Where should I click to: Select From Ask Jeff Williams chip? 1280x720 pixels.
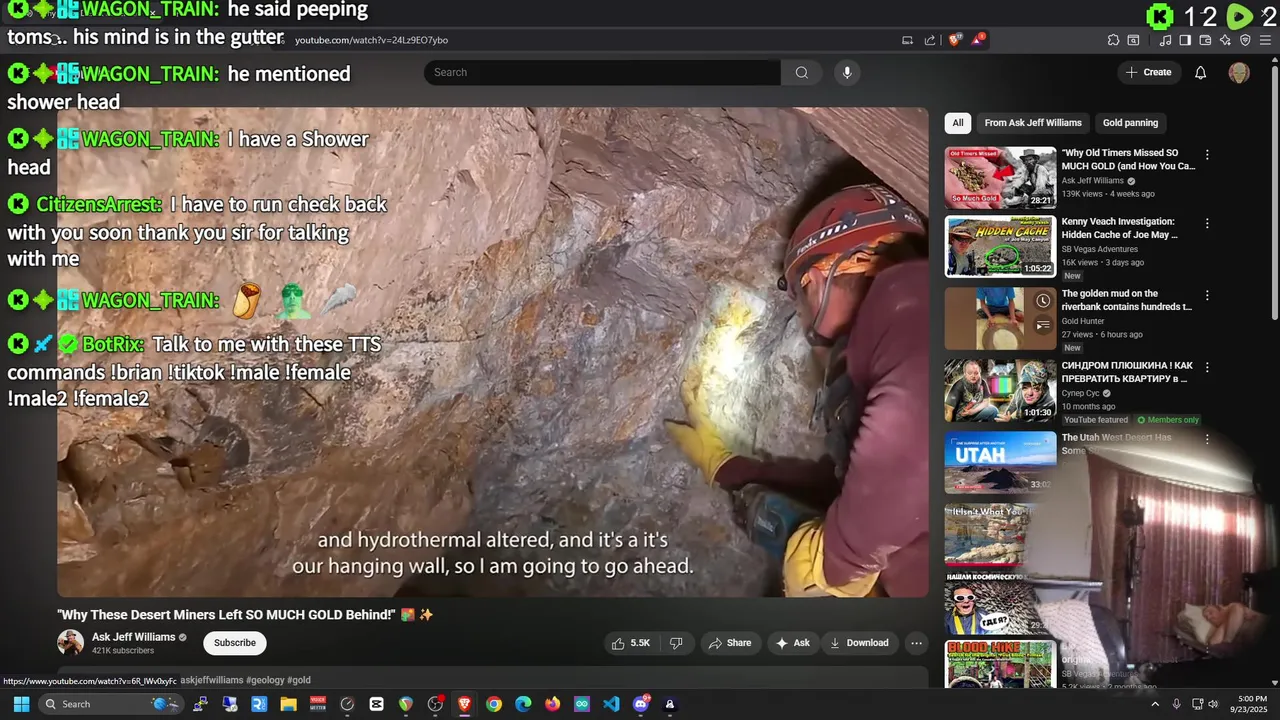(1033, 123)
